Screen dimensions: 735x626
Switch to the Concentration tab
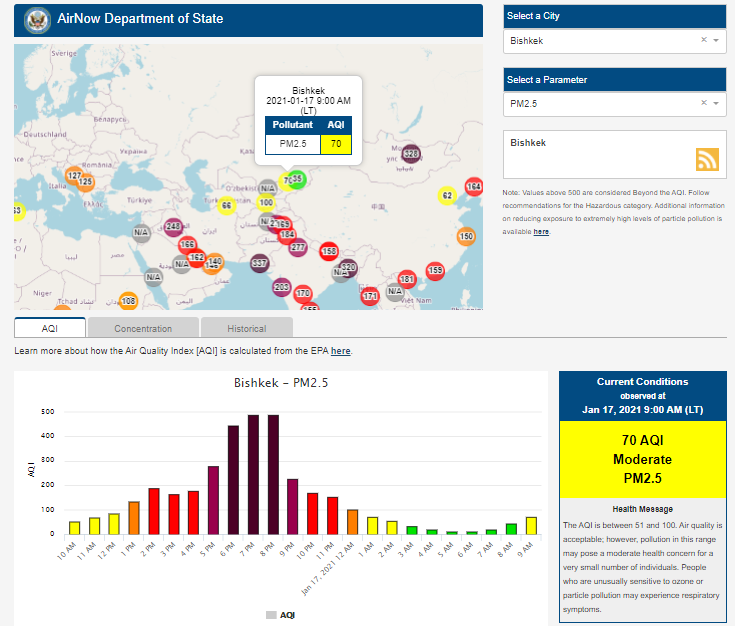click(x=143, y=328)
